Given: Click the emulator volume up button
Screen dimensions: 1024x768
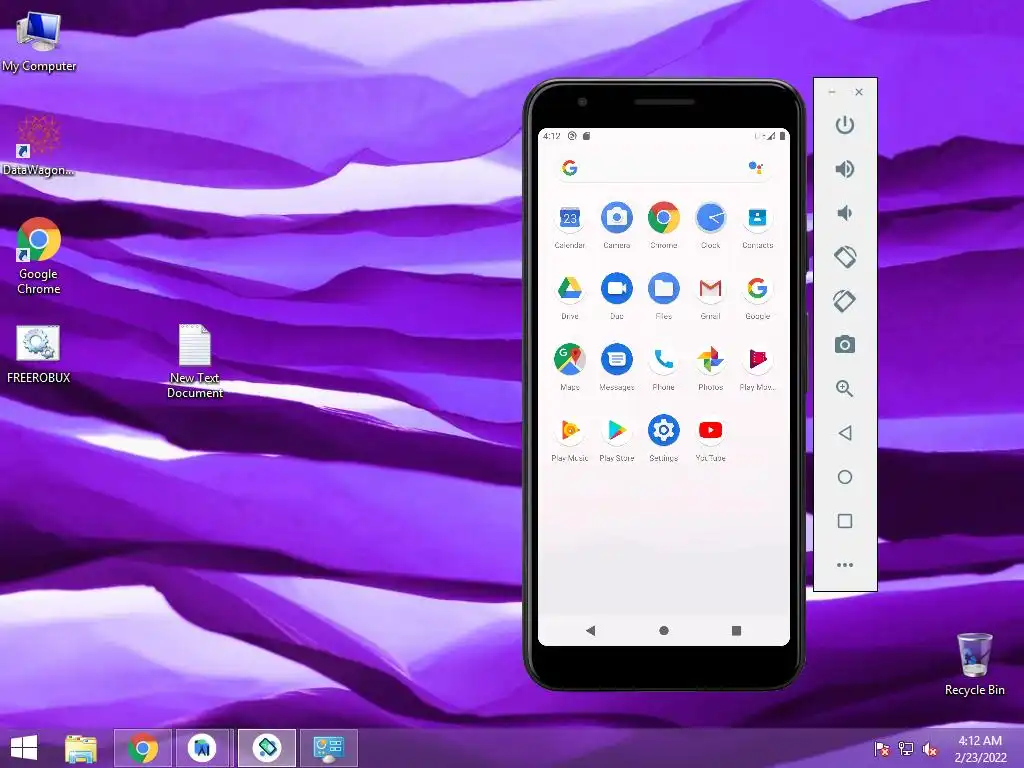Looking at the screenshot, I should [845, 169].
